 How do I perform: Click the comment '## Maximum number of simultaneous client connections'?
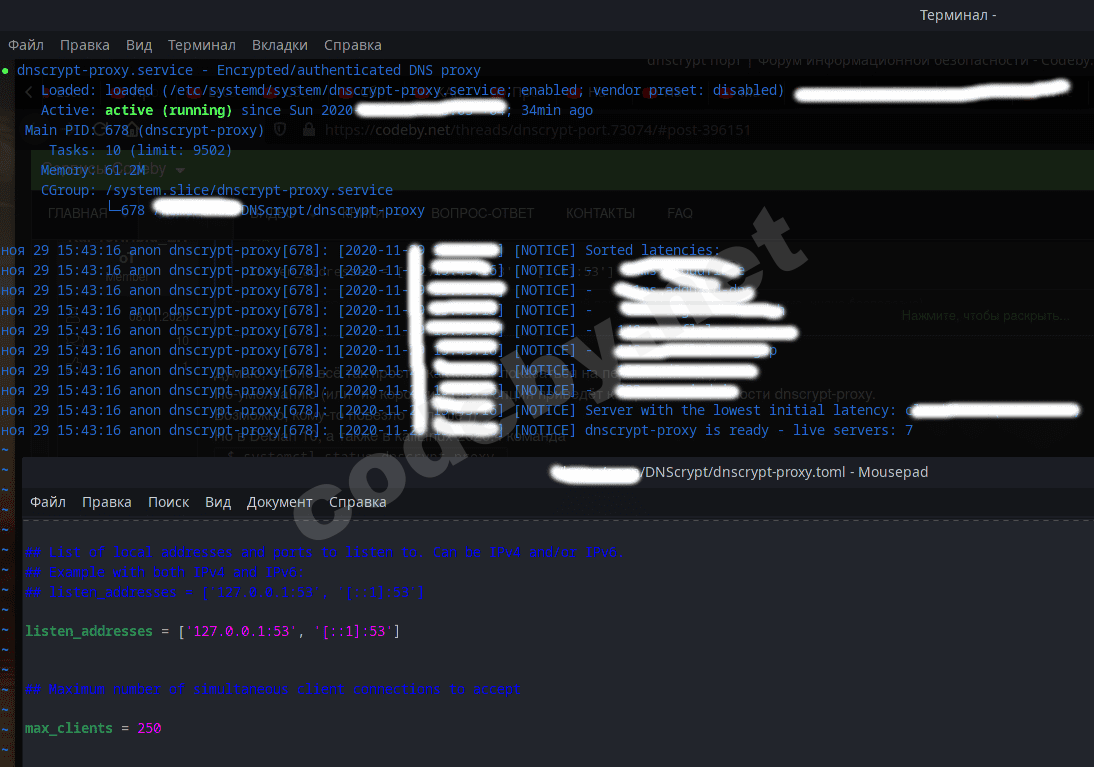pyautogui.click(x=273, y=690)
